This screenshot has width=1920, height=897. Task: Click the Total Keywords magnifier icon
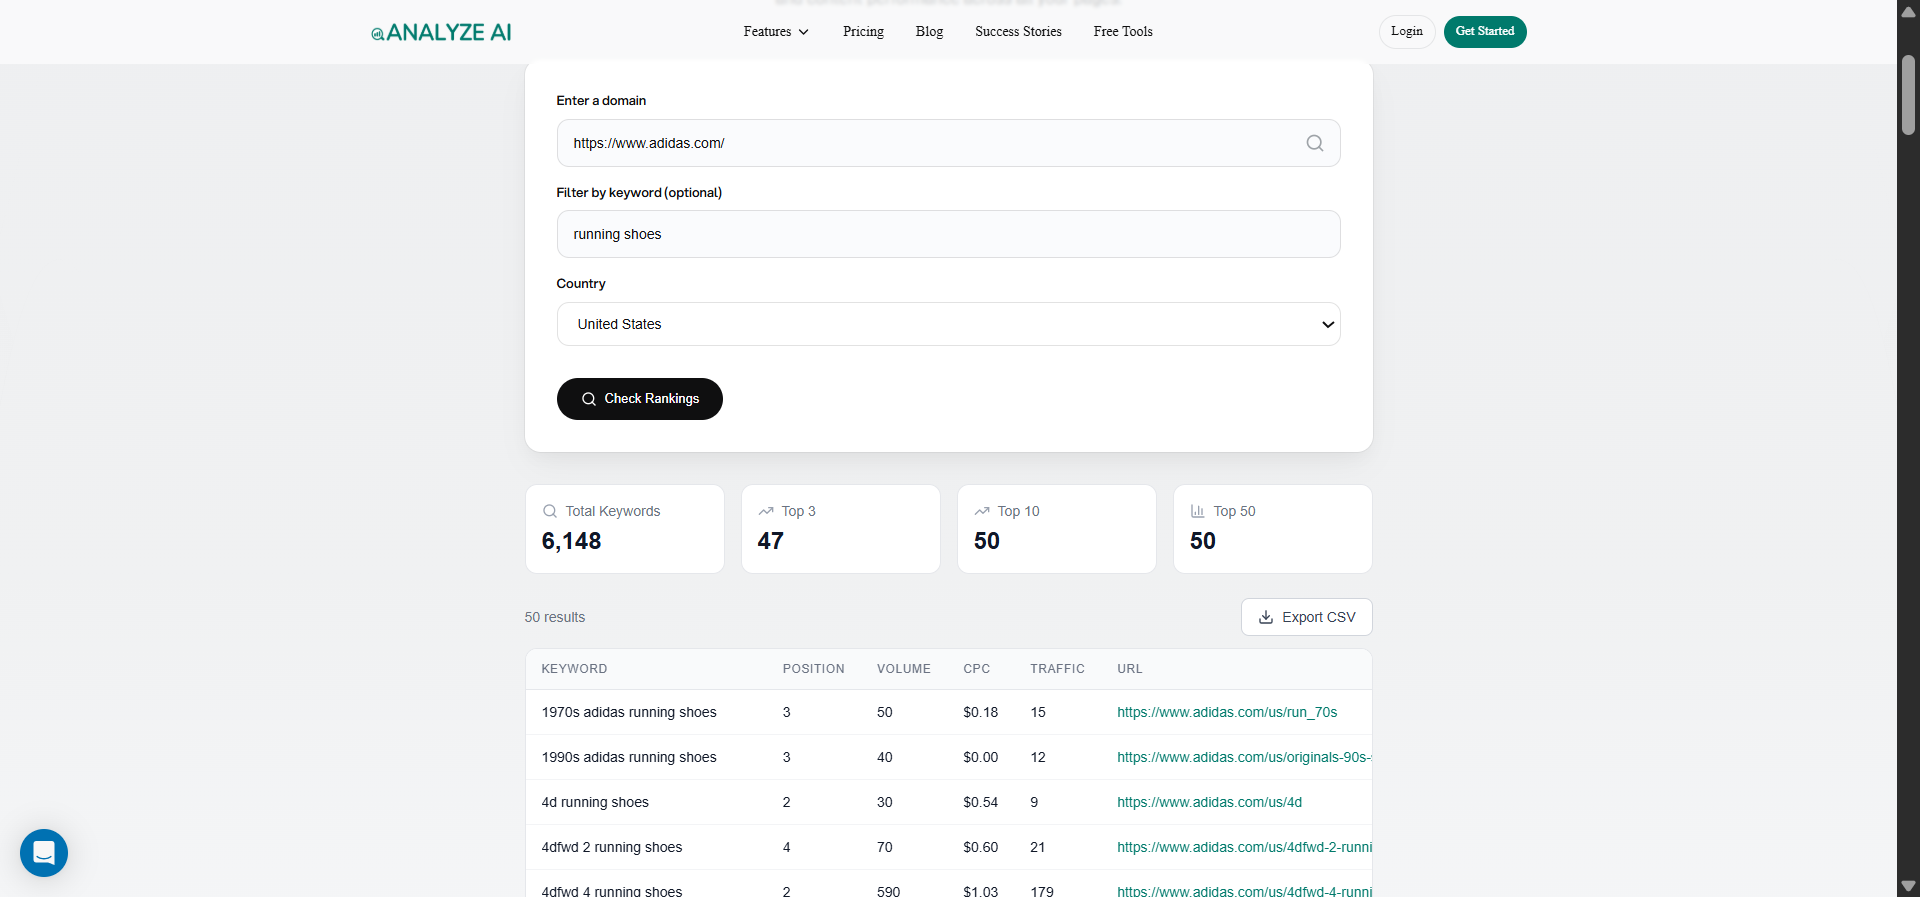[x=550, y=511]
